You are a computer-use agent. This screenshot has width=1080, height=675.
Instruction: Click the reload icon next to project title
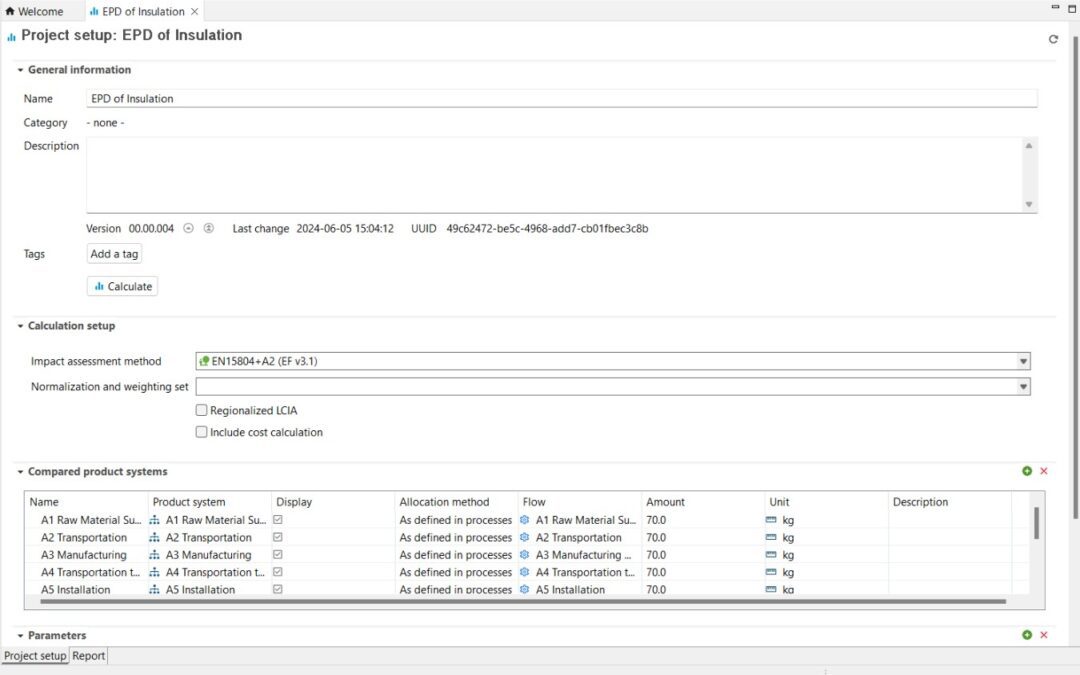tap(1053, 40)
